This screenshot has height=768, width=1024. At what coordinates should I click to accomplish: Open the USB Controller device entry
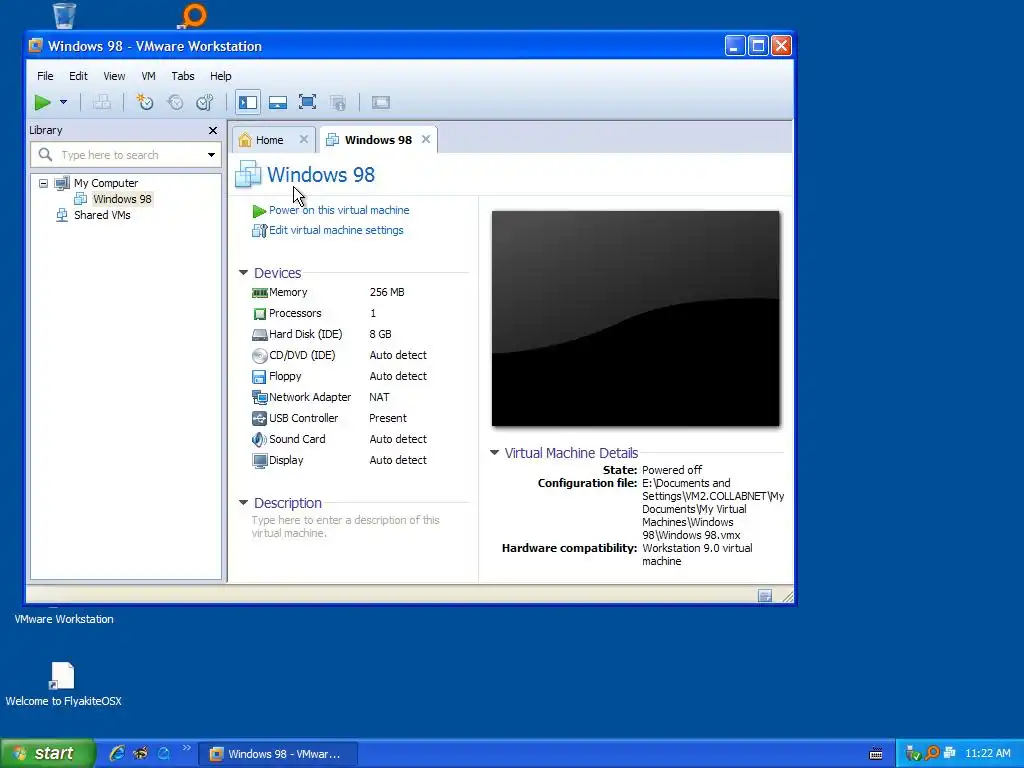303,418
